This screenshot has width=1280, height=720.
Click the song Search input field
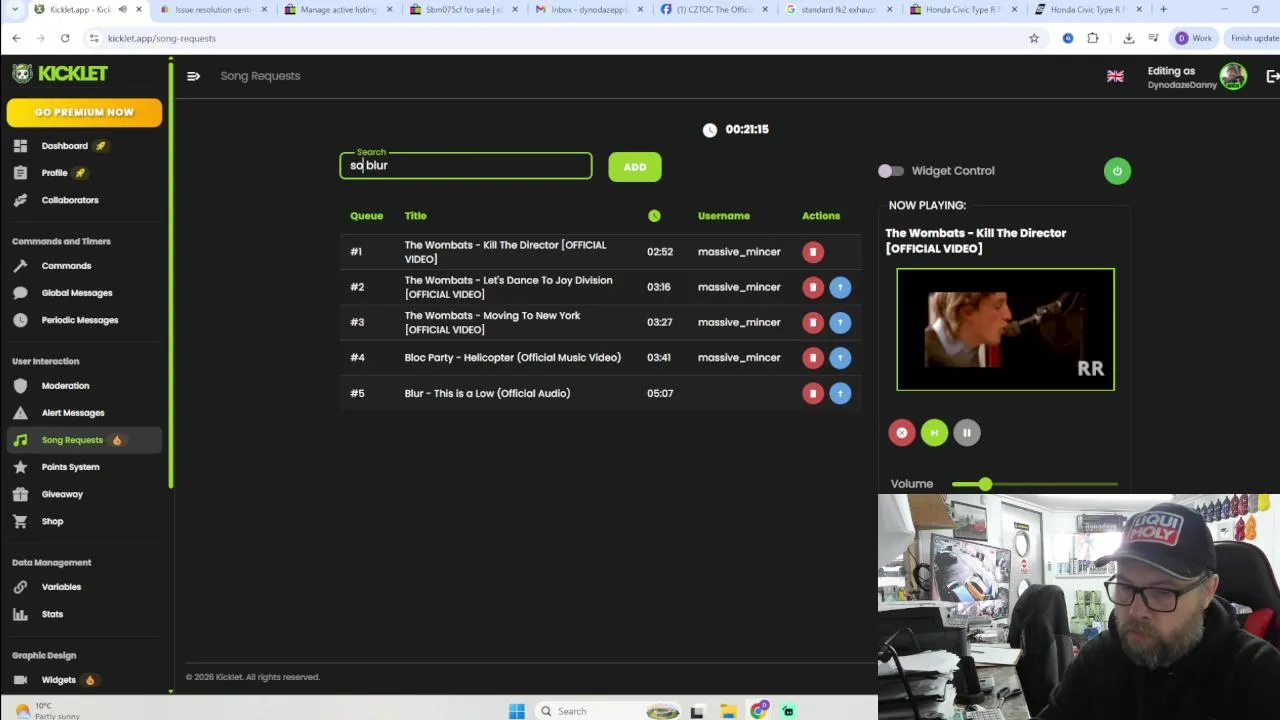click(x=466, y=166)
